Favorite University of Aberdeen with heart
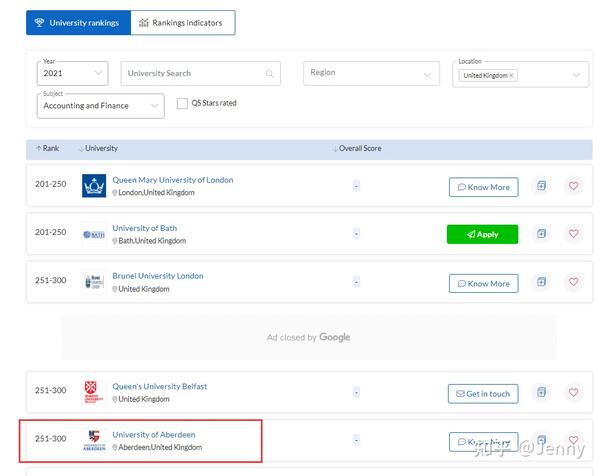Viewport: 600px width, 476px height. (573, 440)
